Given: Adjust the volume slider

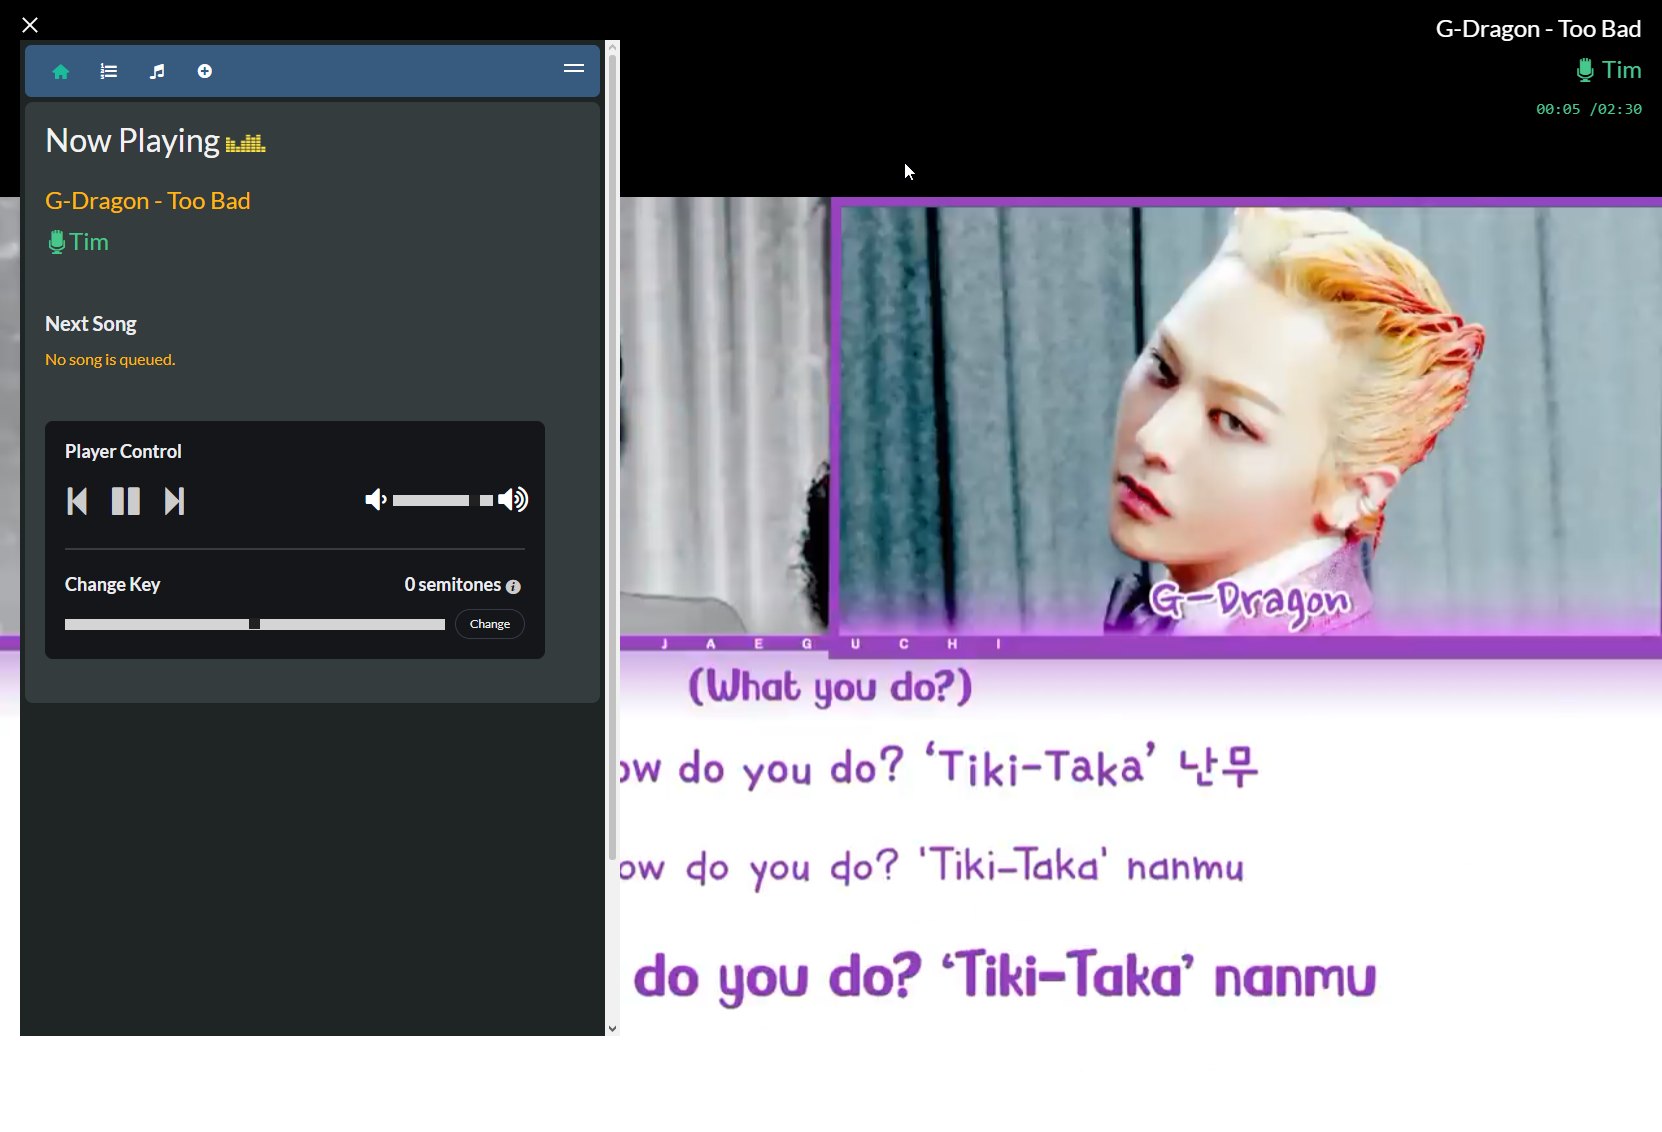Looking at the screenshot, I should click(443, 500).
